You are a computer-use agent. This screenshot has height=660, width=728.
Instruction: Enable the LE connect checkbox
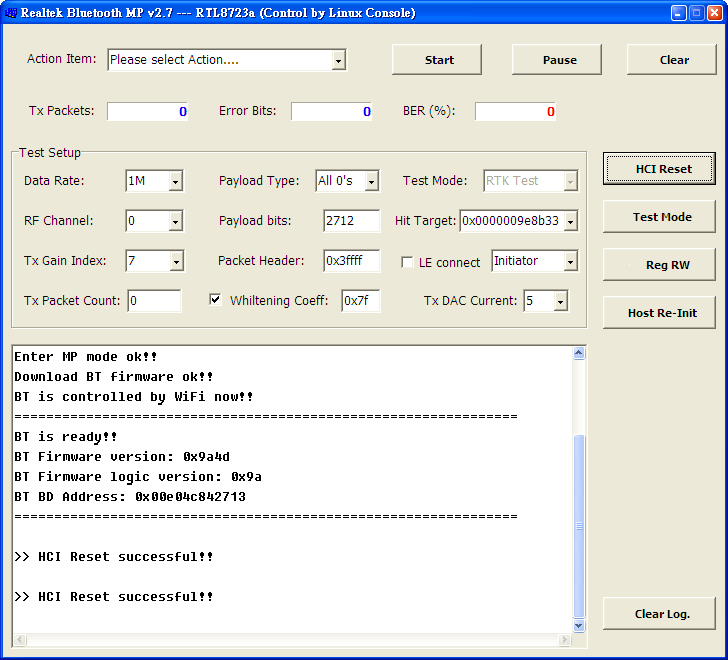(407, 262)
